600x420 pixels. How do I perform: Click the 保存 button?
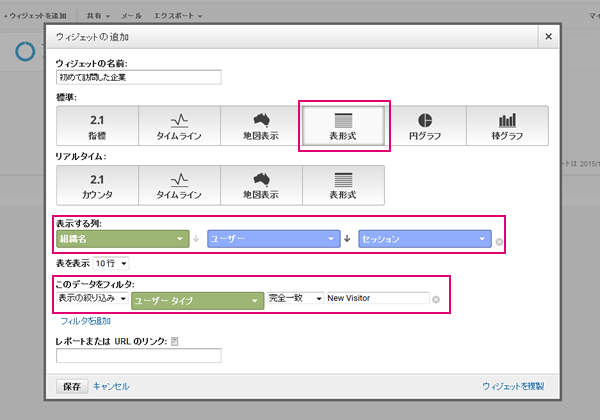point(72,385)
